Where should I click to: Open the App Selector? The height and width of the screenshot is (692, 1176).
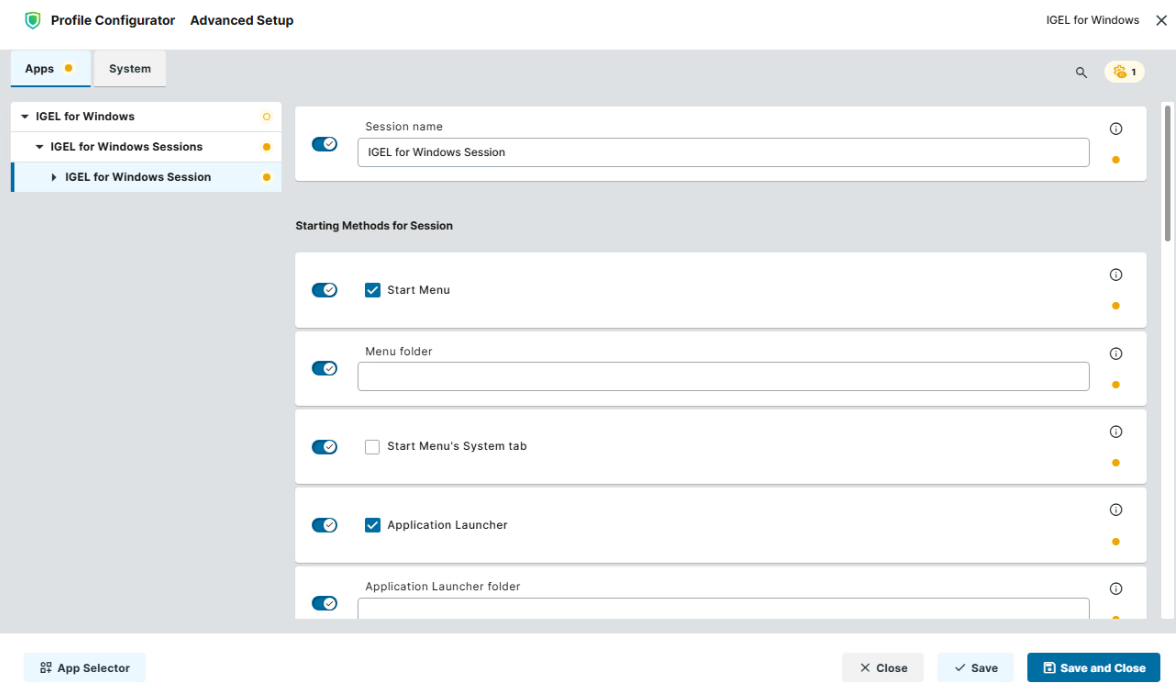[x=84, y=667]
